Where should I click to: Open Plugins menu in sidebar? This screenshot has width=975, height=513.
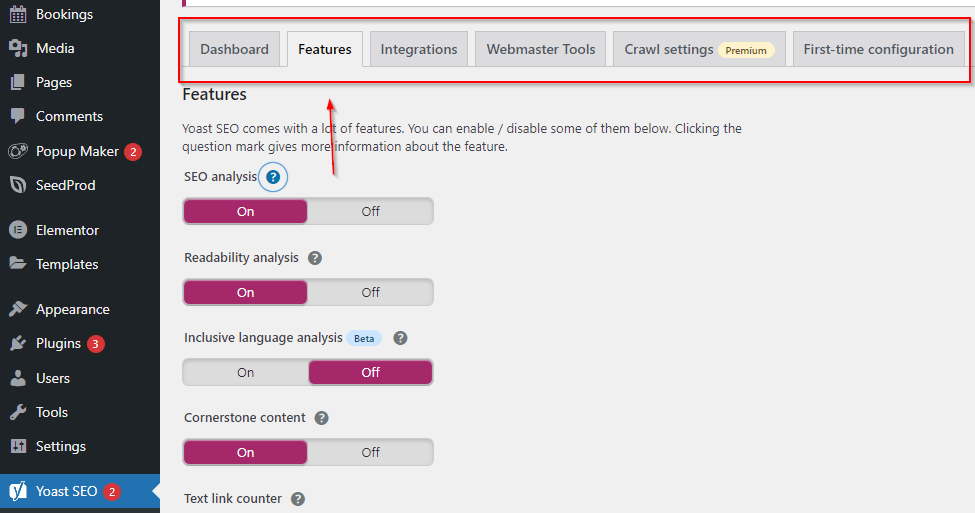(58, 343)
